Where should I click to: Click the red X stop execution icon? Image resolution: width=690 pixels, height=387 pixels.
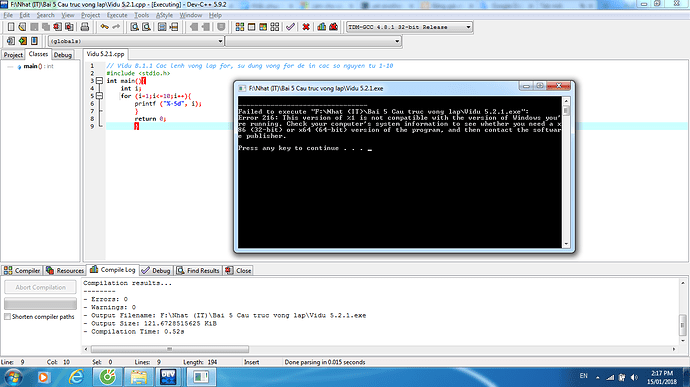tap(306, 27)
